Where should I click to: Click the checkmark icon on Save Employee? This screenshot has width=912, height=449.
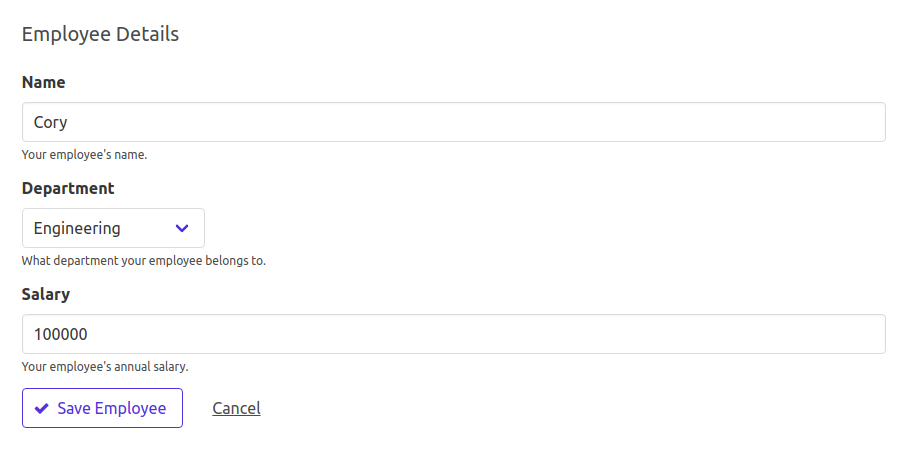[41, 408]
